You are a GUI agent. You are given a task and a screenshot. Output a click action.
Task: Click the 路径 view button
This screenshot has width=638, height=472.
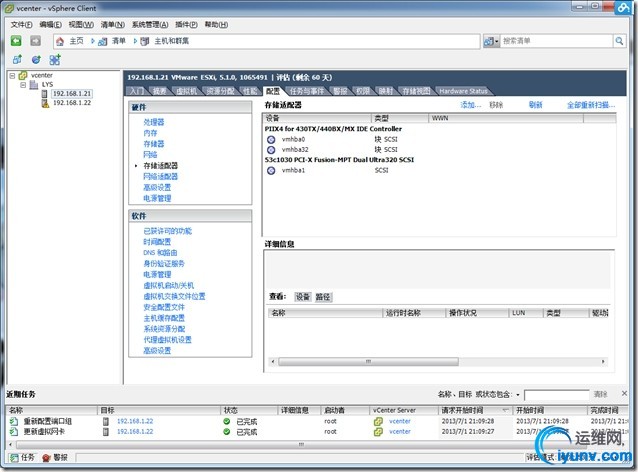tap(323, 297)
